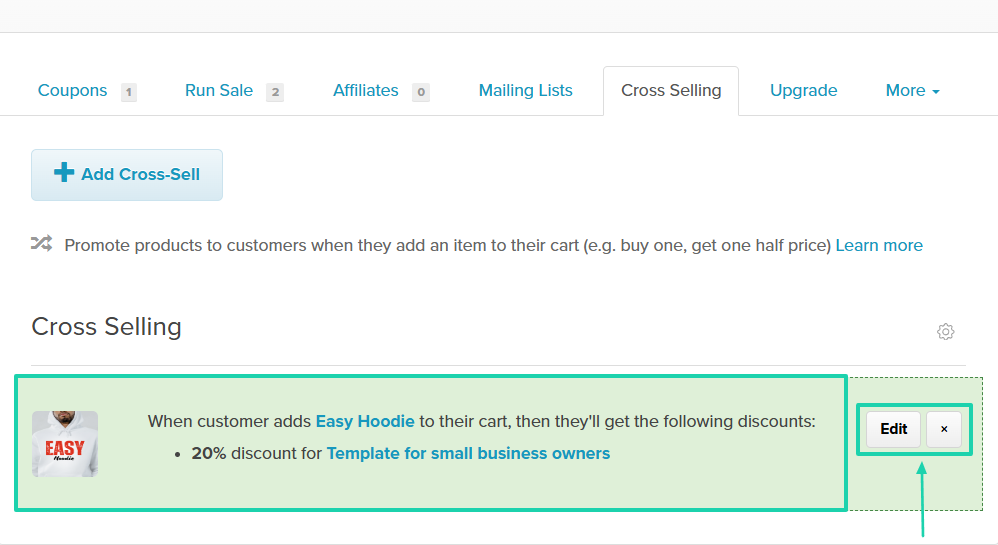Click the Easy Hoodie product thumbnail
Viewport: 998px width, 545px height.
(x=65, y=444)
